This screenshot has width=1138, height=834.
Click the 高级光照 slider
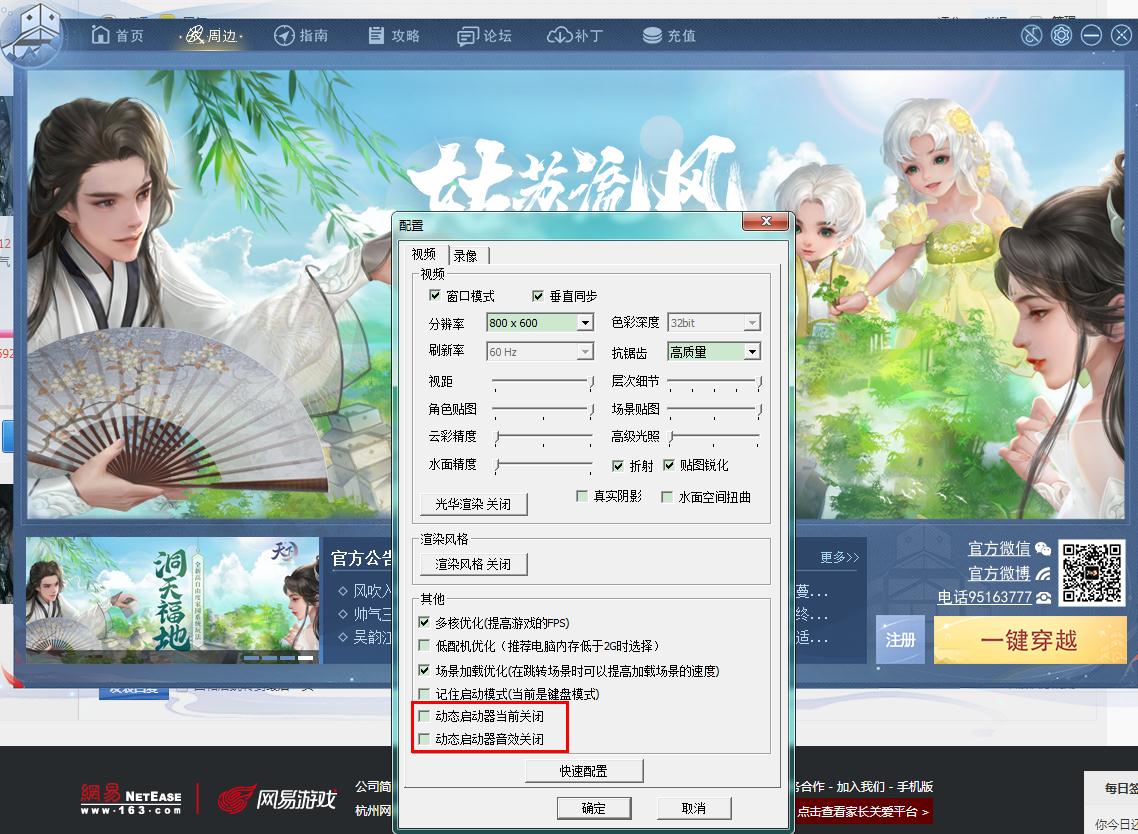[715, 436]
